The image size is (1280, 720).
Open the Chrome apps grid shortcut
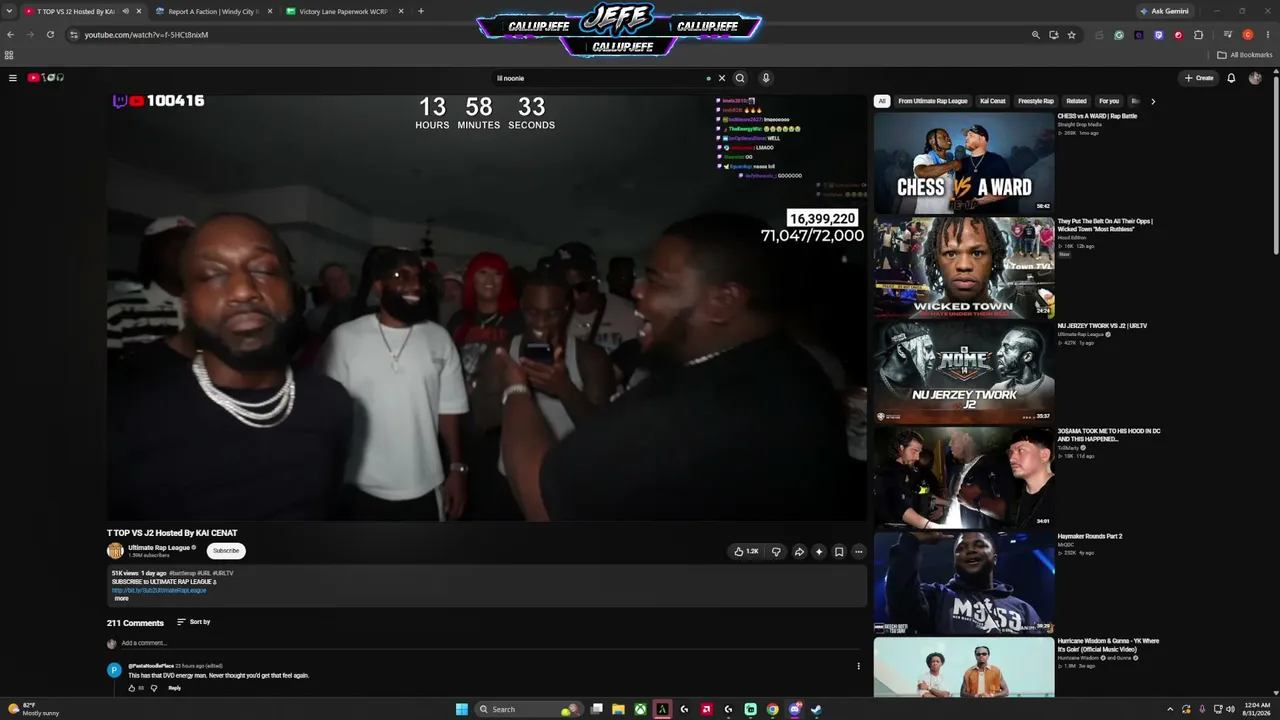point(9,55)
